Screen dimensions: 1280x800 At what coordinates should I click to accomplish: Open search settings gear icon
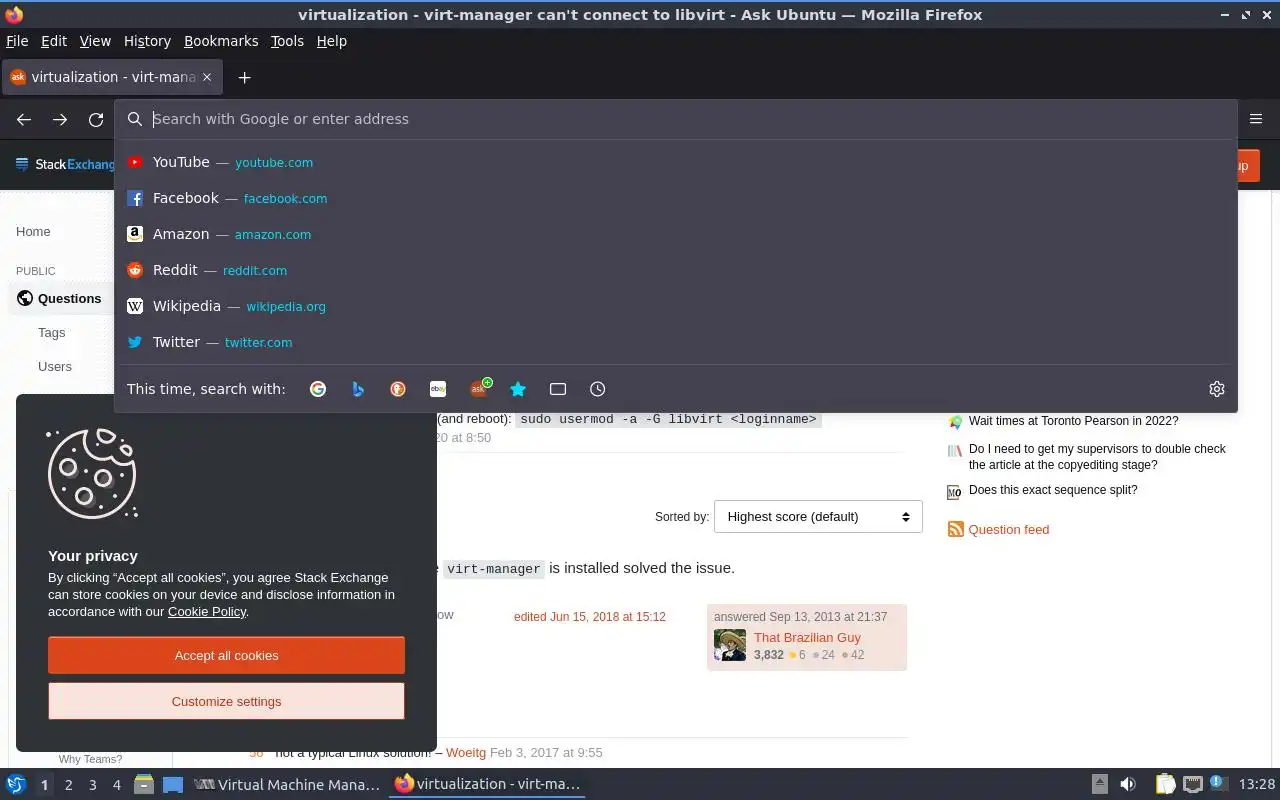pos(1217,389)
